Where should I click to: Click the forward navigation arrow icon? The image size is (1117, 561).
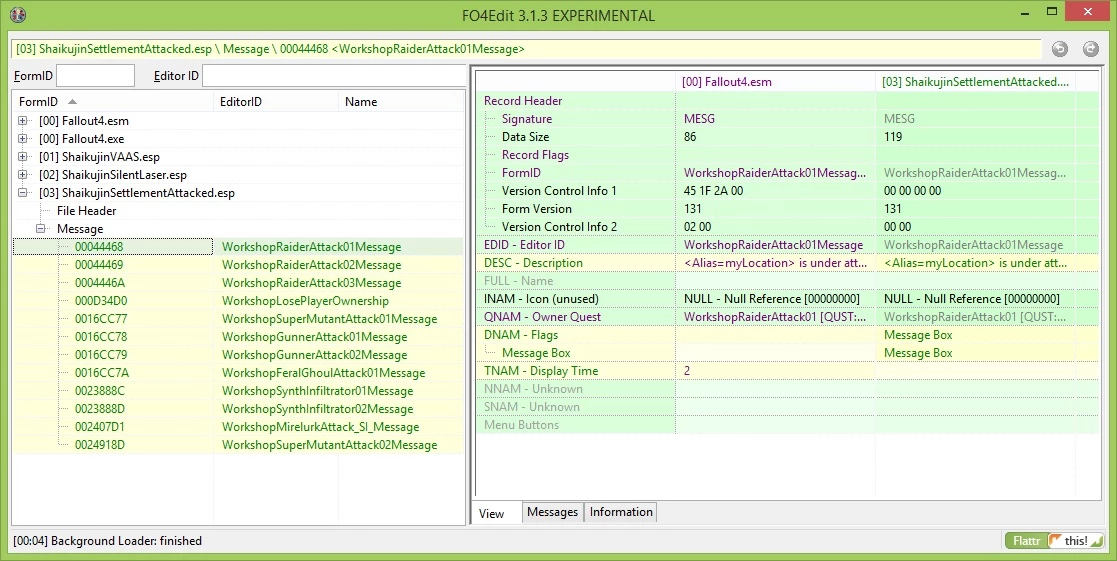click(x=1091, y=48)
